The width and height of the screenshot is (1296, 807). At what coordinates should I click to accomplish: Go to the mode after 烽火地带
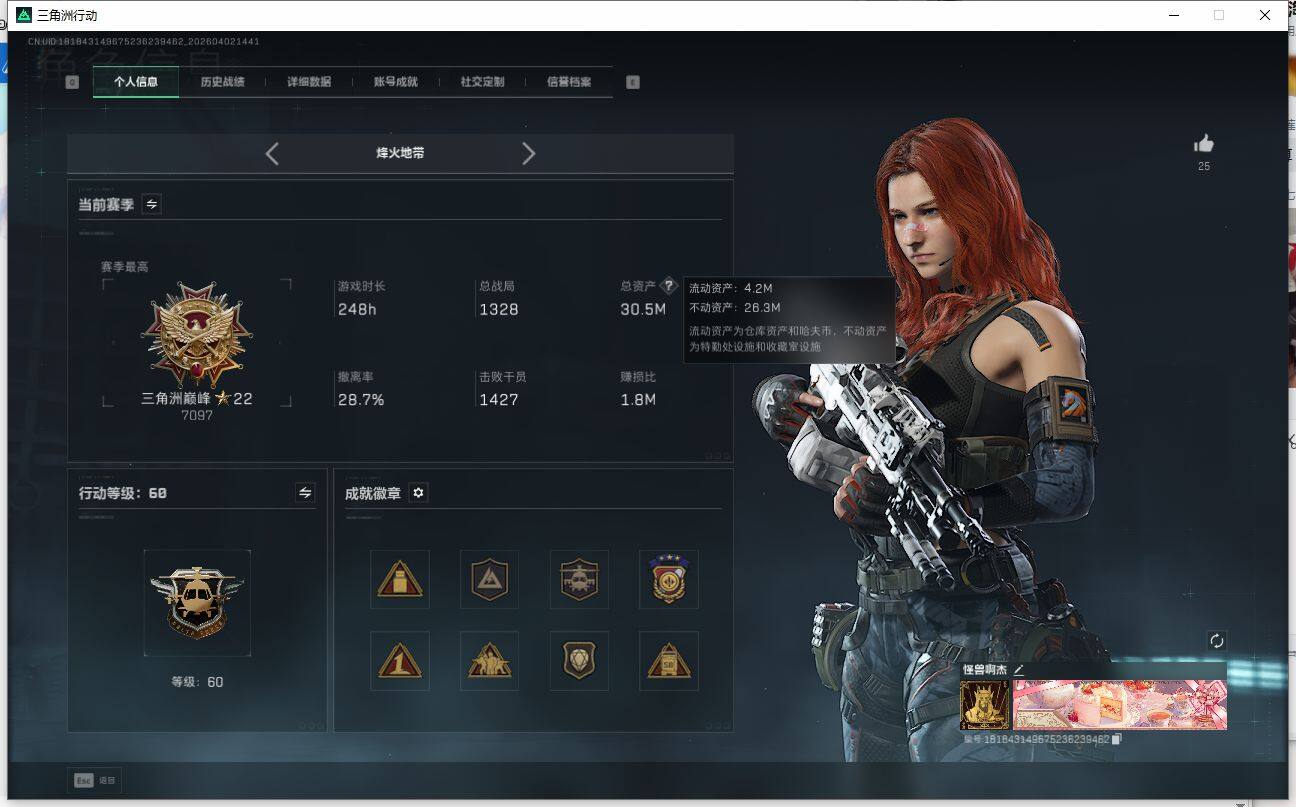pyautogui.click(x=529, y=153)
